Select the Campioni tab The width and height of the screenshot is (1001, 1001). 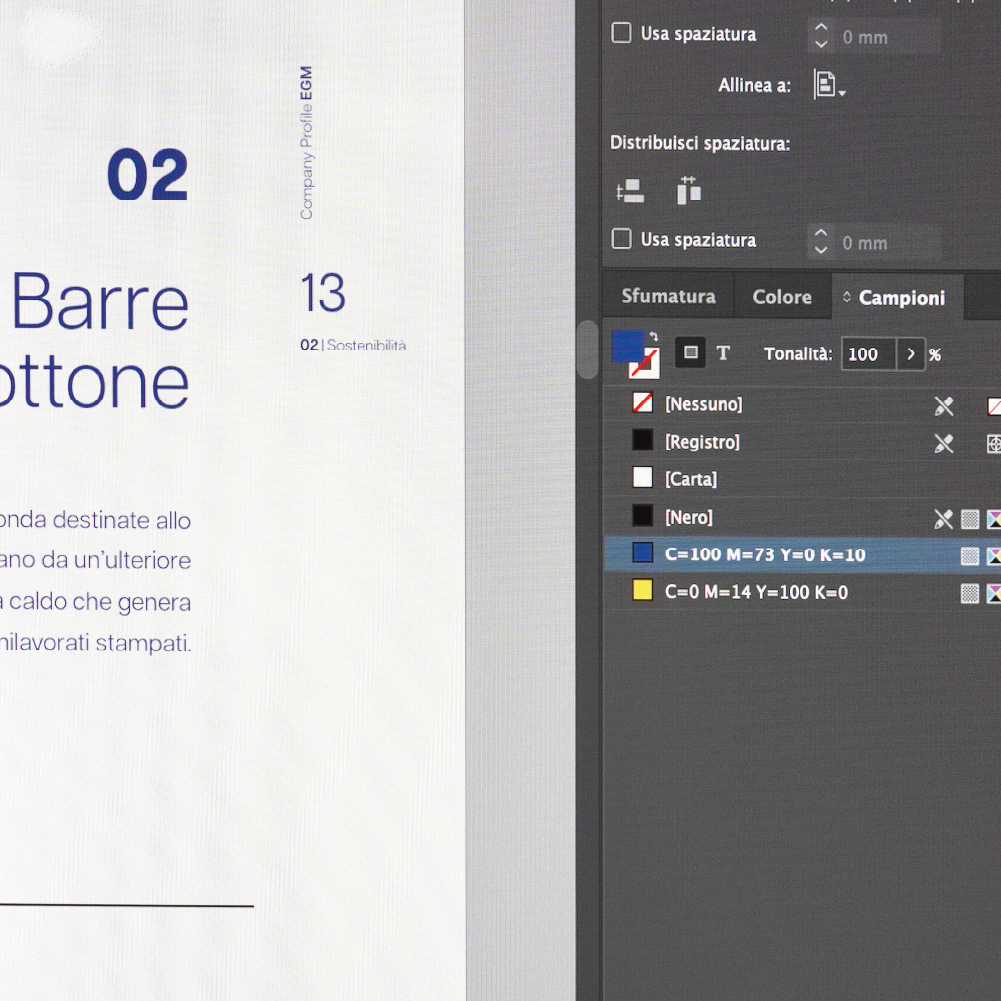click(x=896, y=297)
